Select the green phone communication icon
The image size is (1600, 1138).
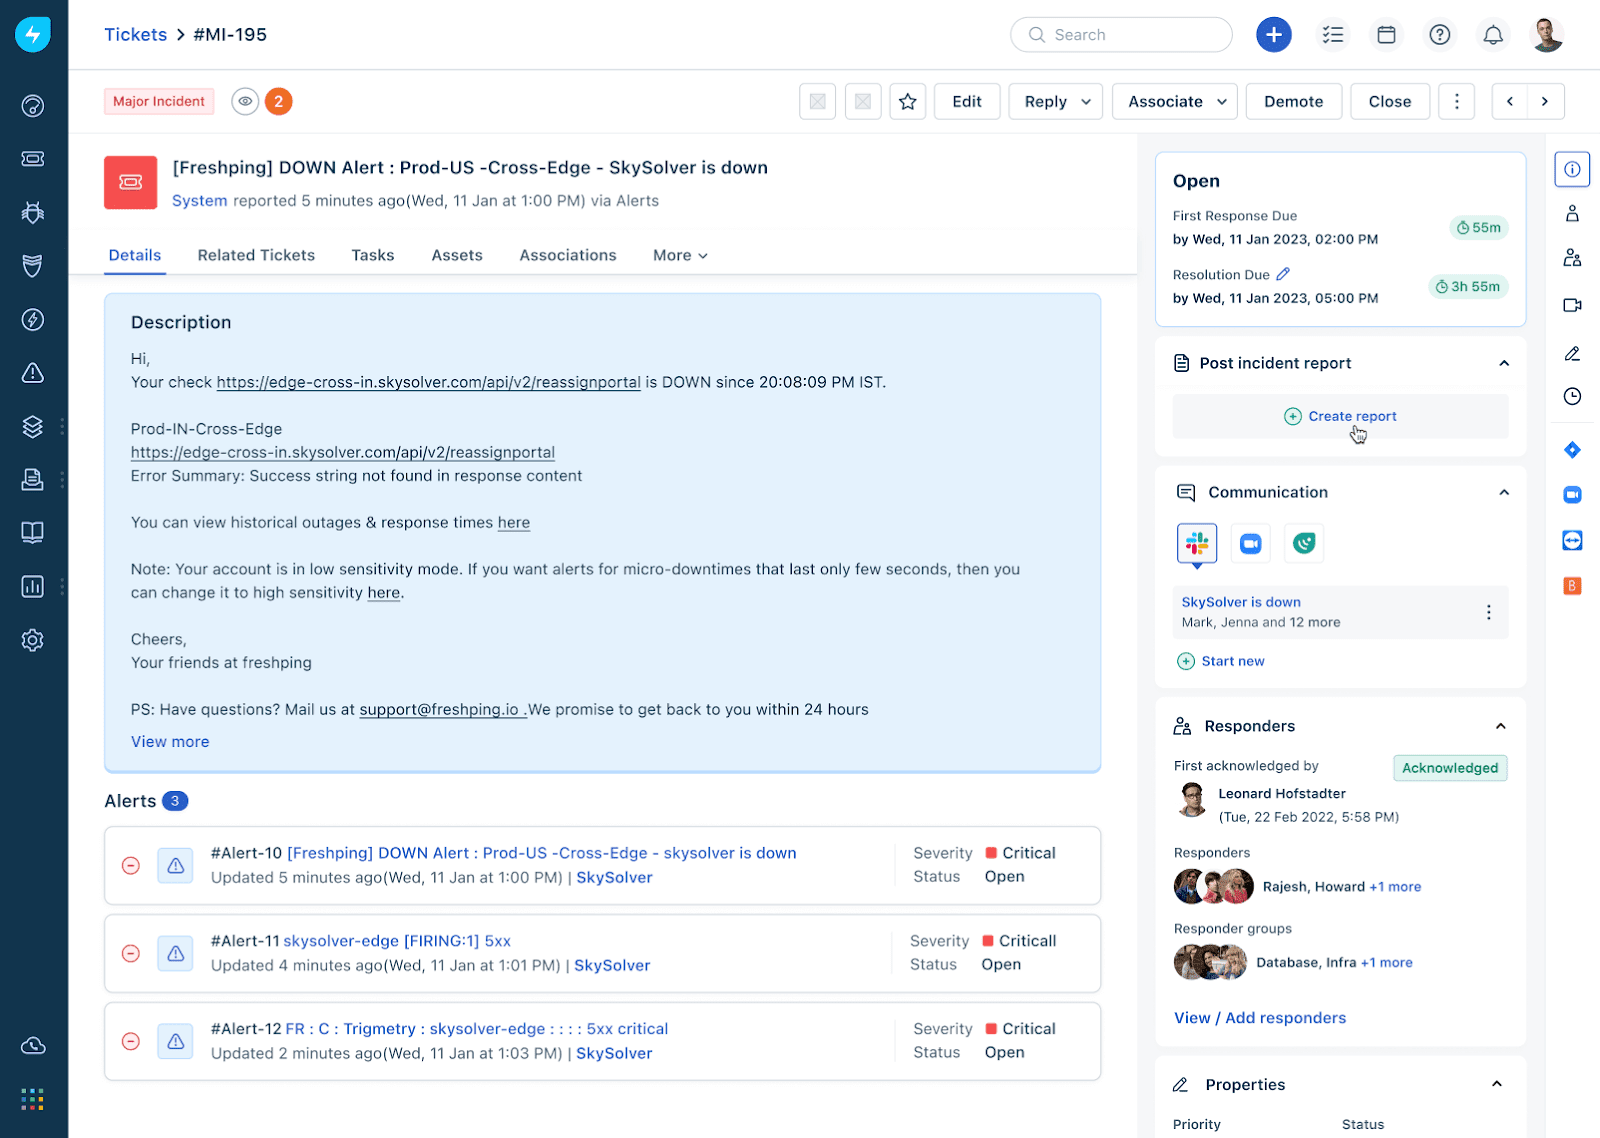click(x=1304, y=543)
